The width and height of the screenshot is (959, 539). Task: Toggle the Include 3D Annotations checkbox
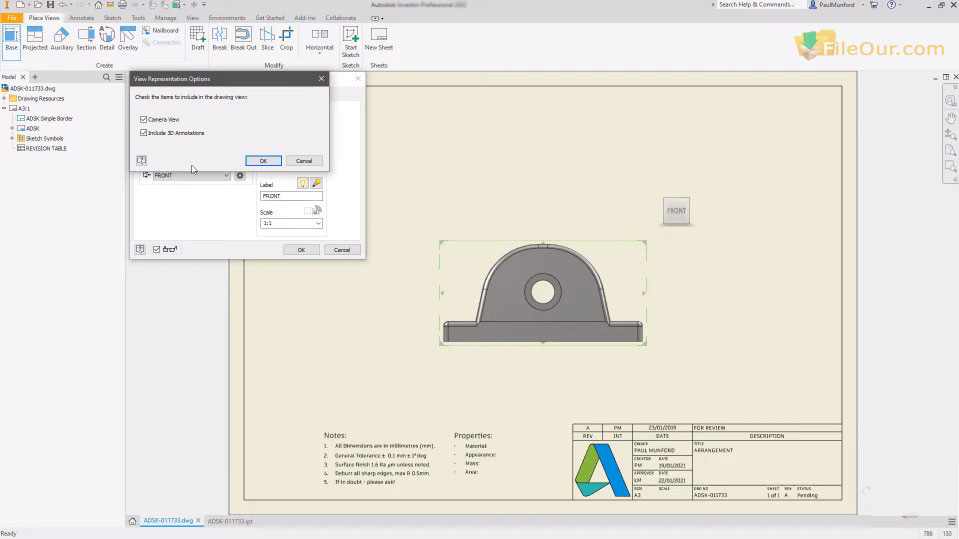(x=144, y=132)
